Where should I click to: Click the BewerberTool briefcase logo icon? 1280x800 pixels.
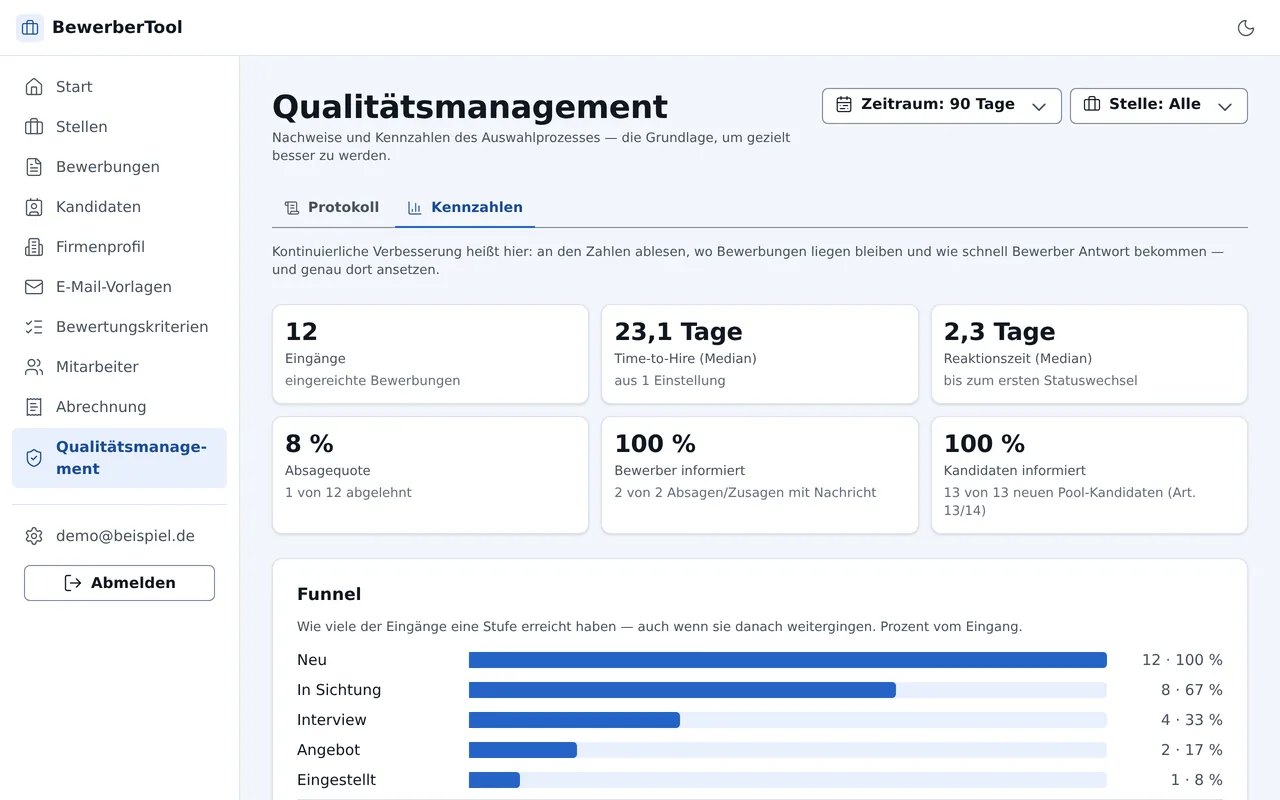coord(30,28)
